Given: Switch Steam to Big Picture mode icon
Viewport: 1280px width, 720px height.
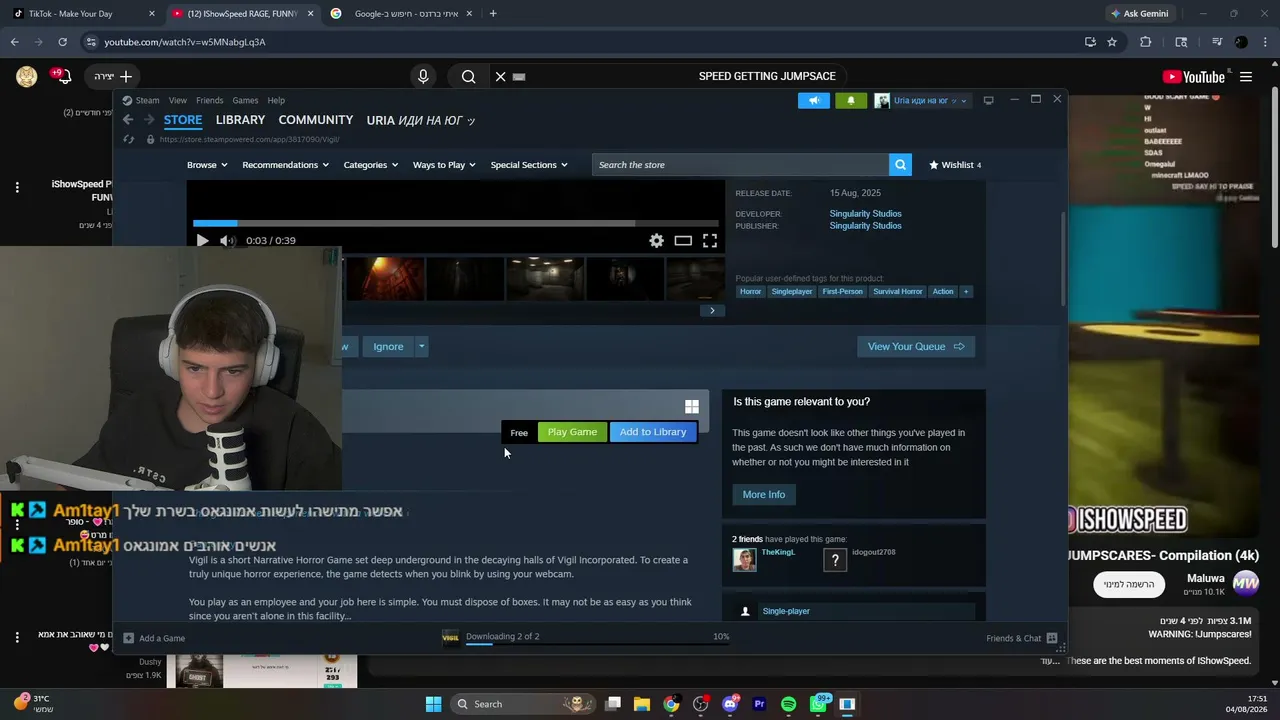Looking at the screenshot, I should tap(989, 100).
